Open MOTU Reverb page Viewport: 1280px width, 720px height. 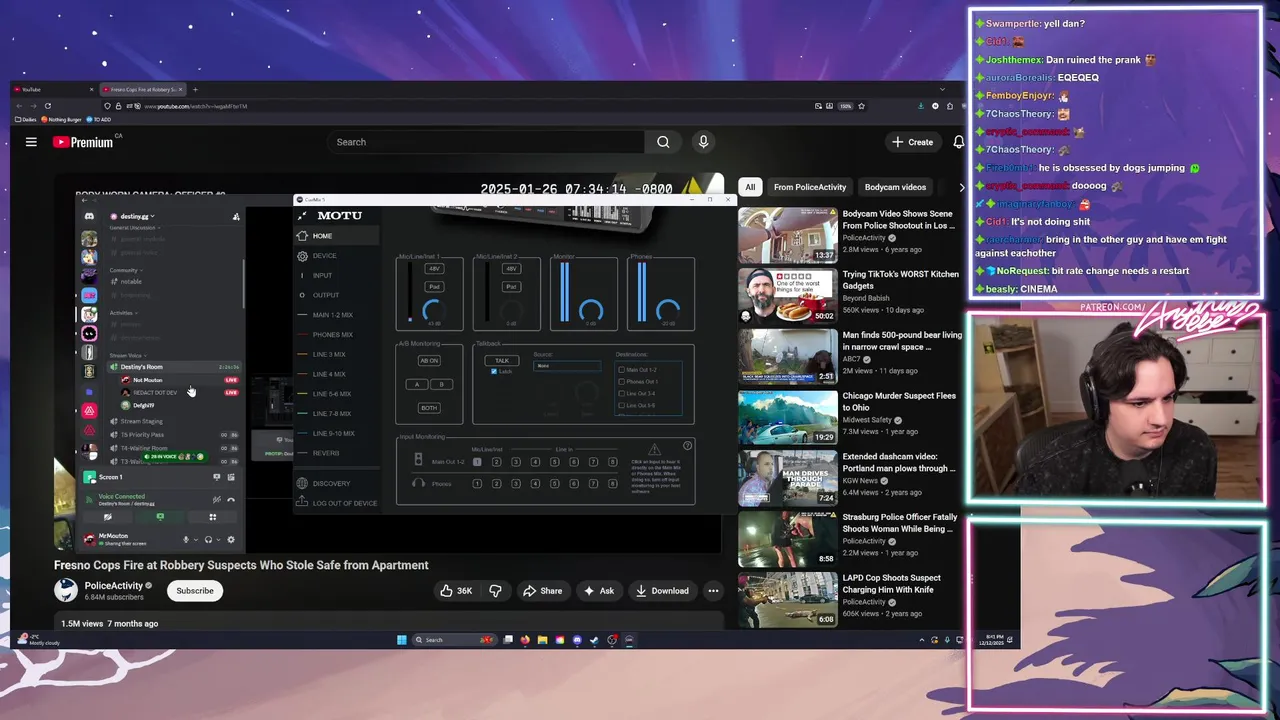pyautogui.click(x=326, y=453)
